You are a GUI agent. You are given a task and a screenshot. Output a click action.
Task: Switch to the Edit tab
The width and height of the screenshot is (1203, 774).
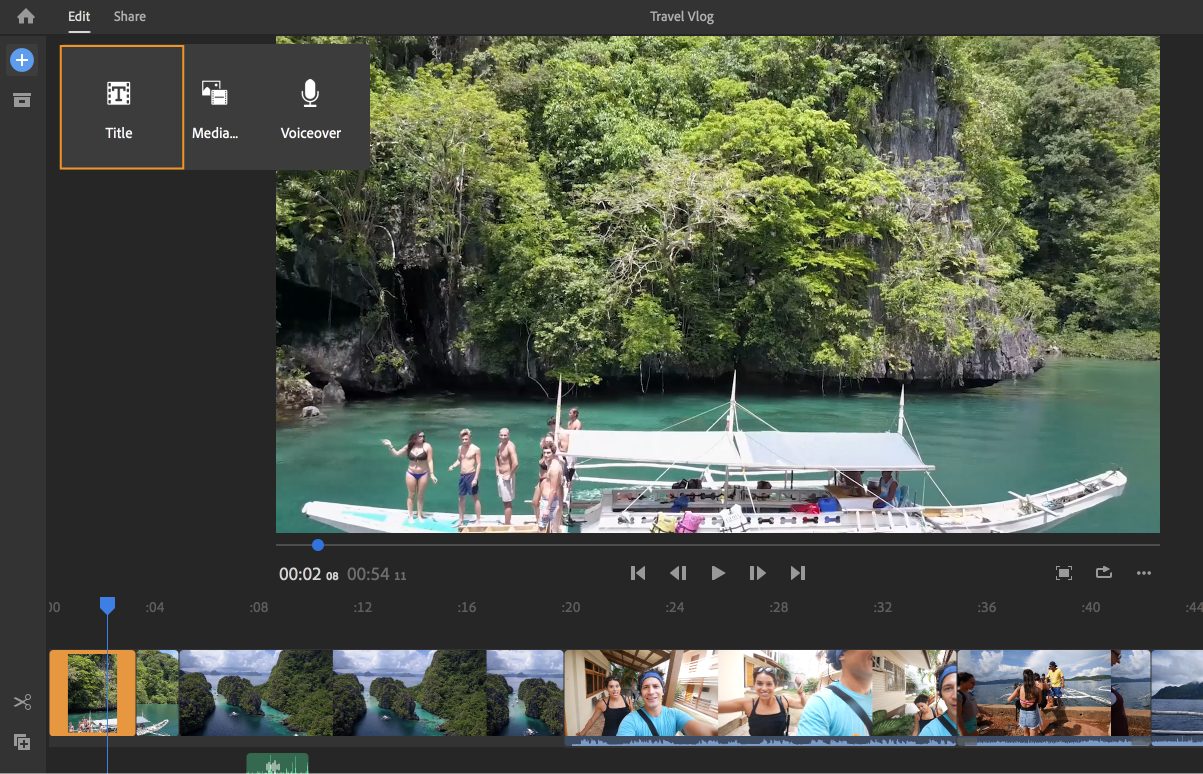pyautogui.click(x=79, y=16)
